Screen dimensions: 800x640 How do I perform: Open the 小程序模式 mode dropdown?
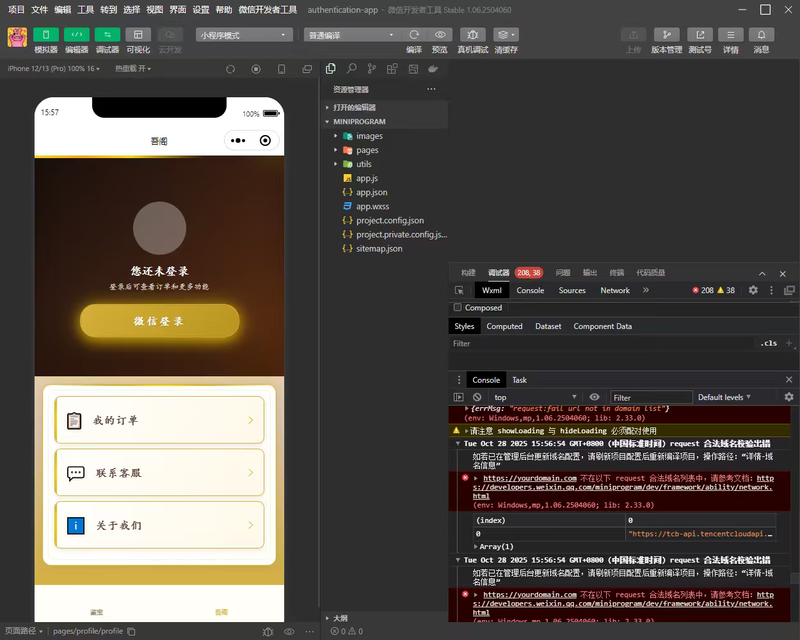pos(244,35)
